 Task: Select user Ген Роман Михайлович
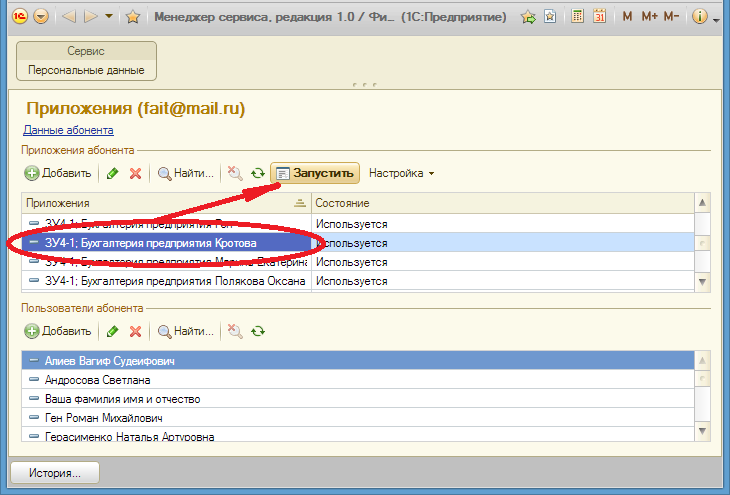point(358,418)
